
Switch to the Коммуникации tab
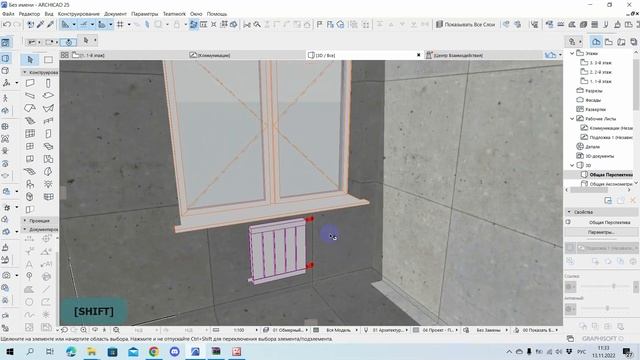pos(246,55)
